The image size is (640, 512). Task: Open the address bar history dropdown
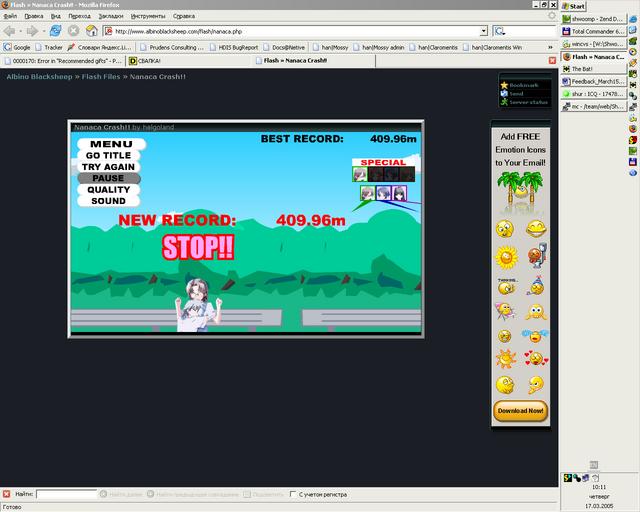pyautogui.click(x=484, y=31)
